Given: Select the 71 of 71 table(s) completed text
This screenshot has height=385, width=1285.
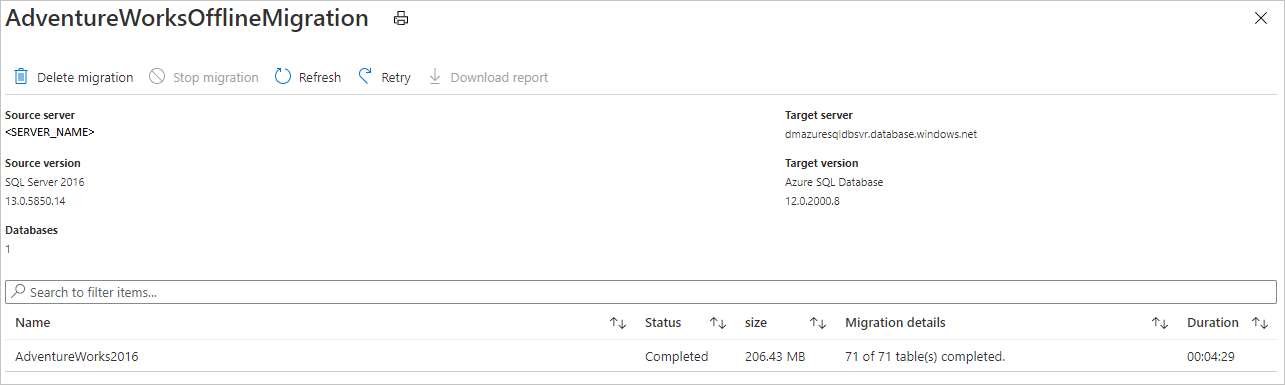Looking at the screenshot, I should [x=925, y=357].
